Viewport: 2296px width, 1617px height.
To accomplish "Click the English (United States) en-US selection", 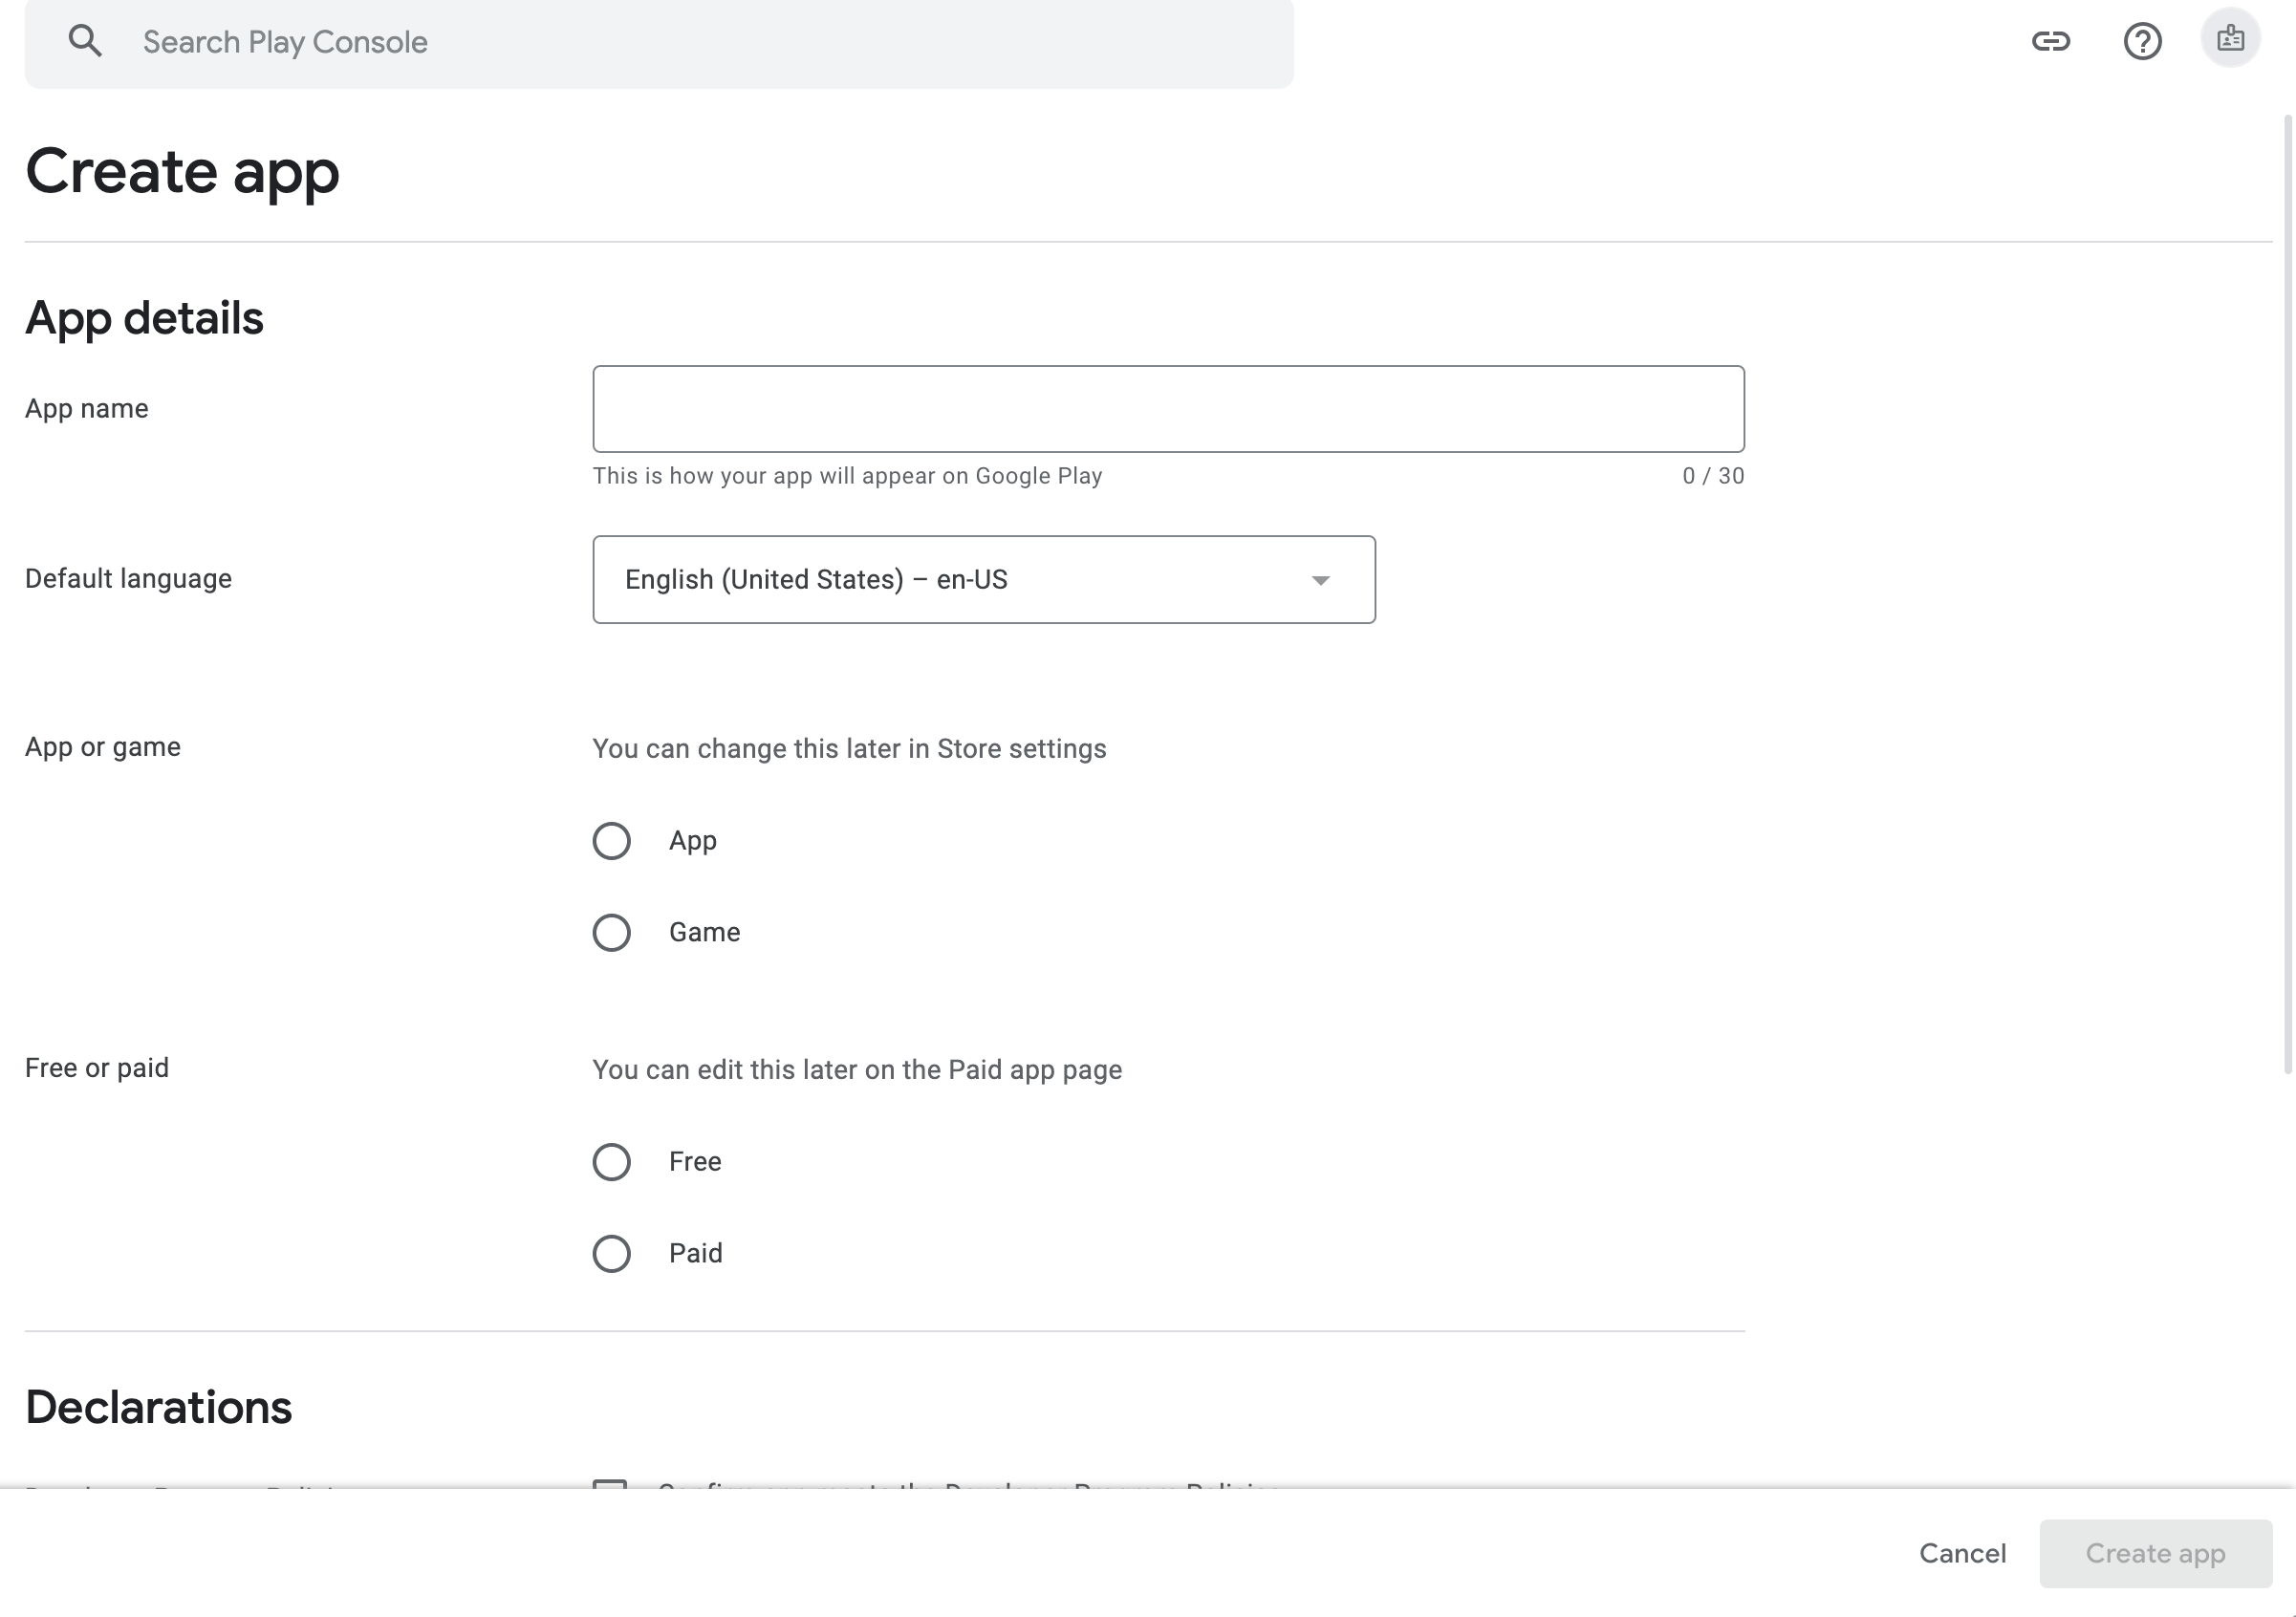I will point(815,580).
